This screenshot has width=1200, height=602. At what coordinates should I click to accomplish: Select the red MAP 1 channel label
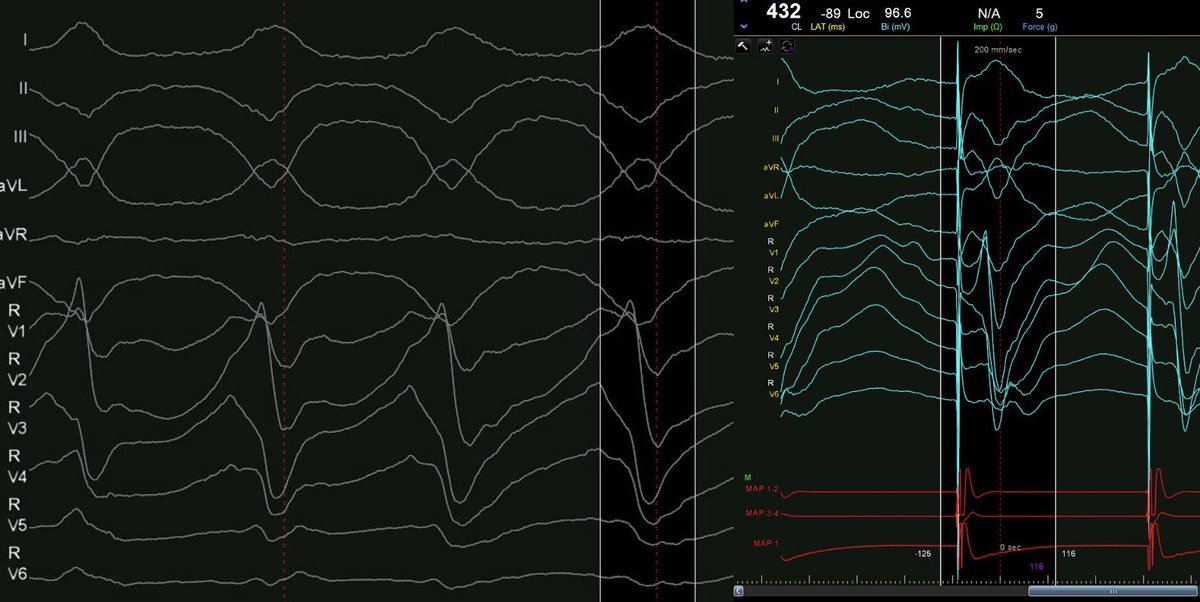coord(767,543)
